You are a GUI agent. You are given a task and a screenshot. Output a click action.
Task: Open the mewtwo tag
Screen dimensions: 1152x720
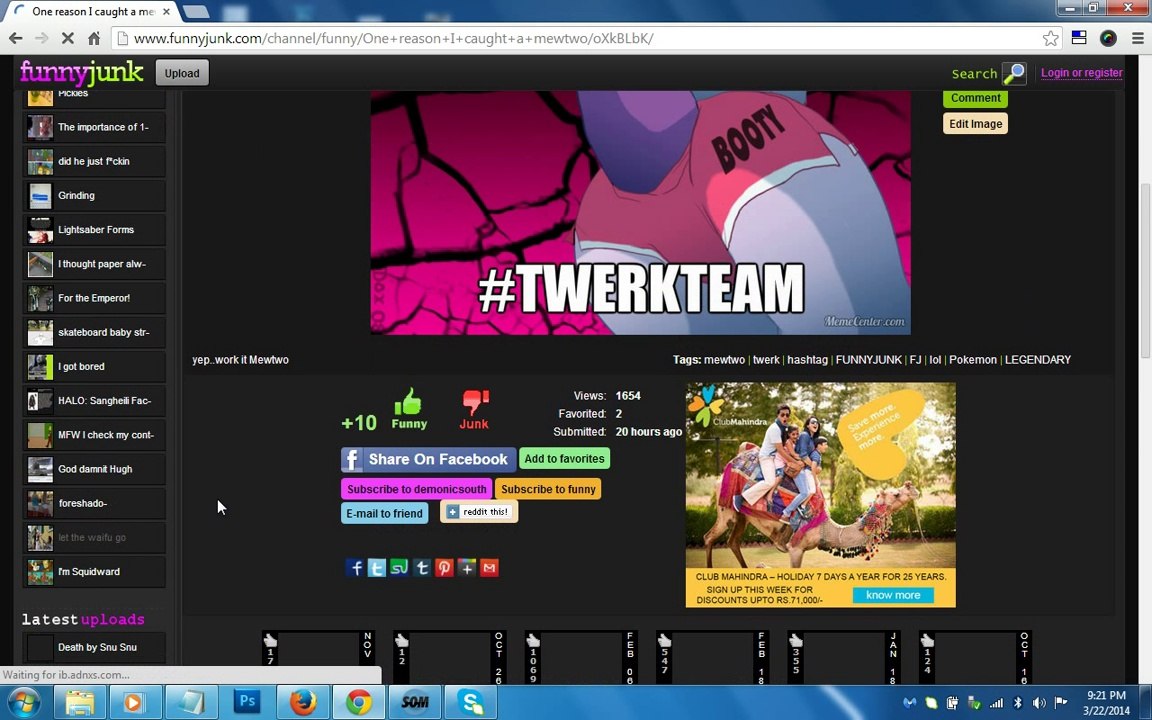pos(724,360)
